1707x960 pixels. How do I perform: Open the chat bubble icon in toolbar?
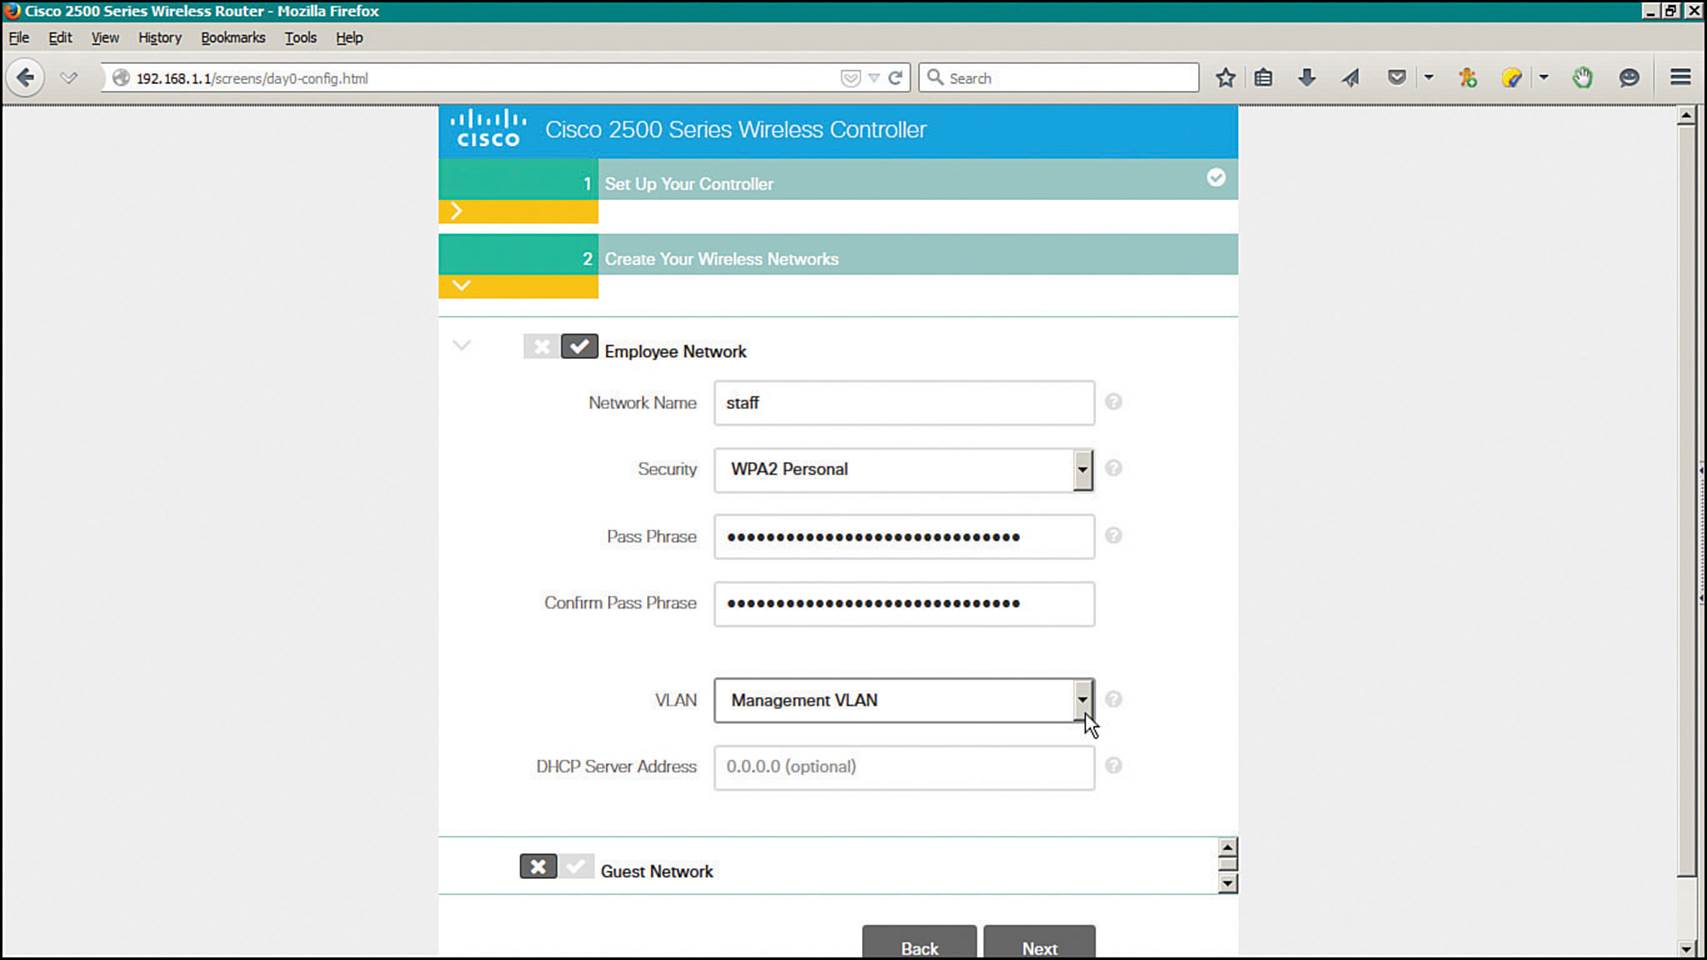tap(1629, 77)
